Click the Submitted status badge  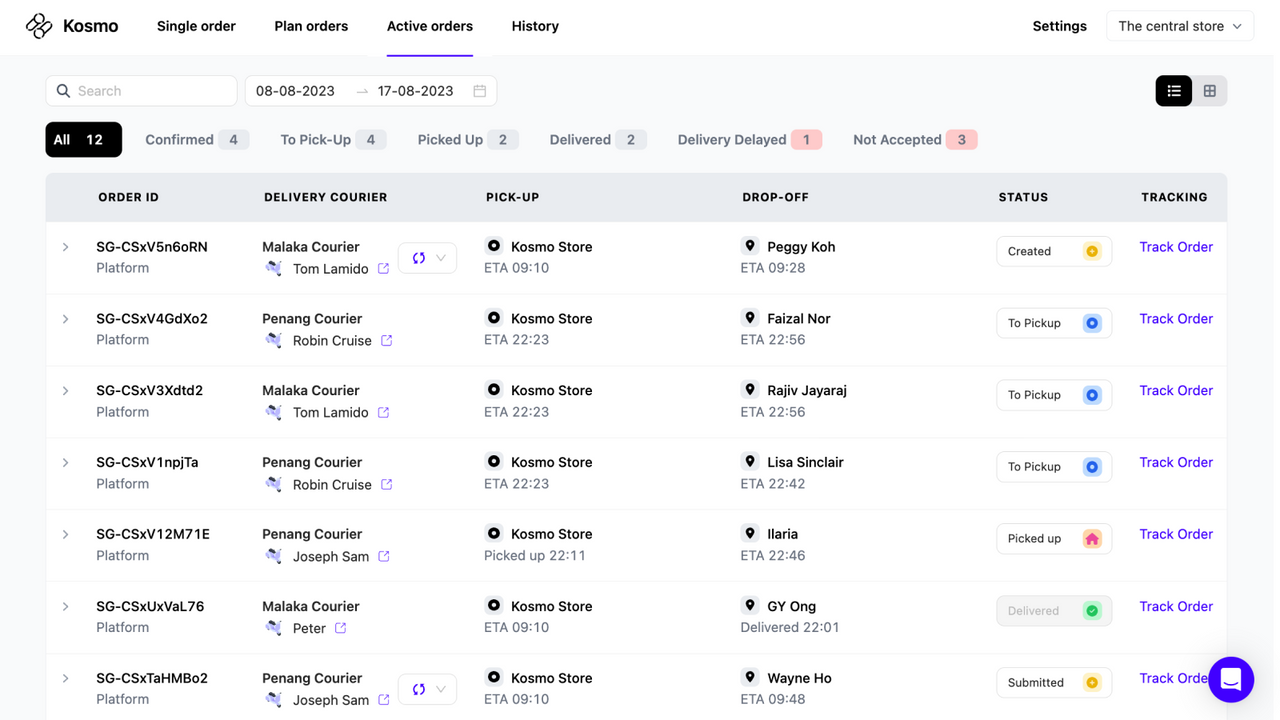[x=1054, y=683]
